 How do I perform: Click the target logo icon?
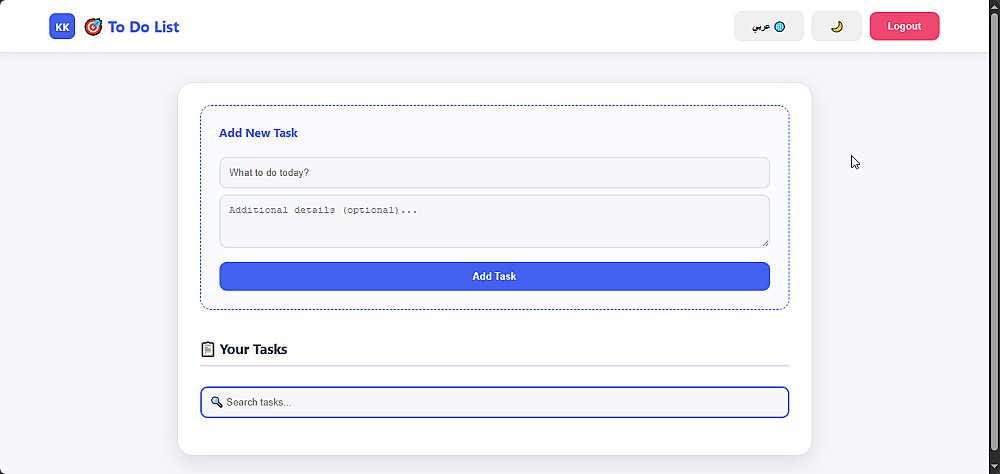click(93, 27)
